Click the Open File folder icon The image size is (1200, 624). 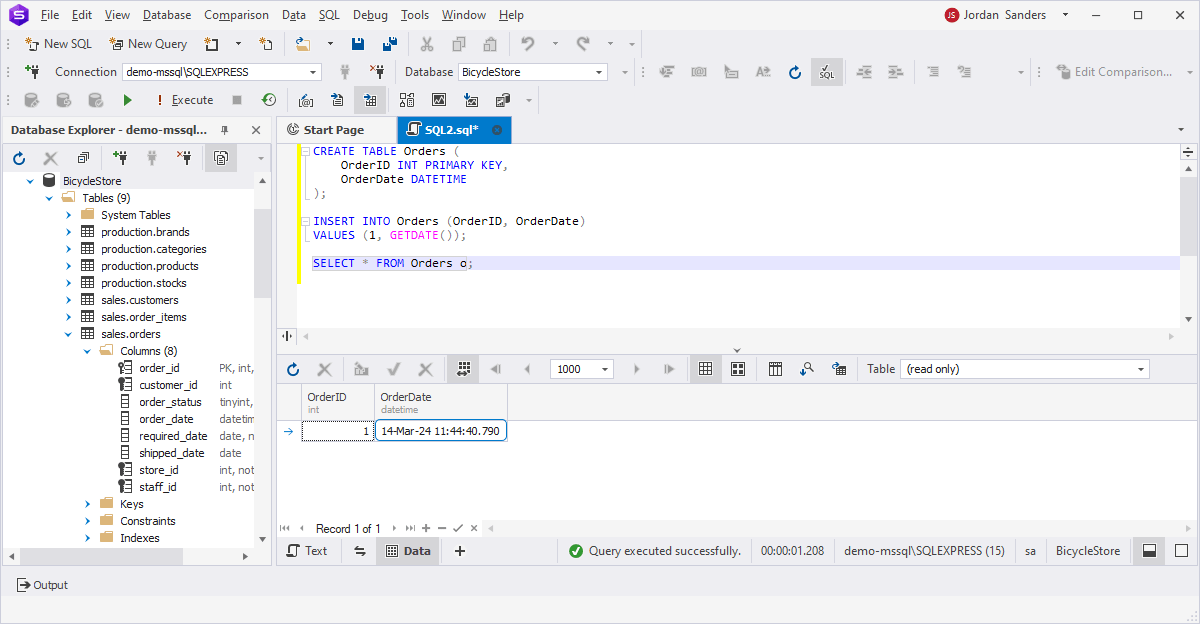pos(302,44)
